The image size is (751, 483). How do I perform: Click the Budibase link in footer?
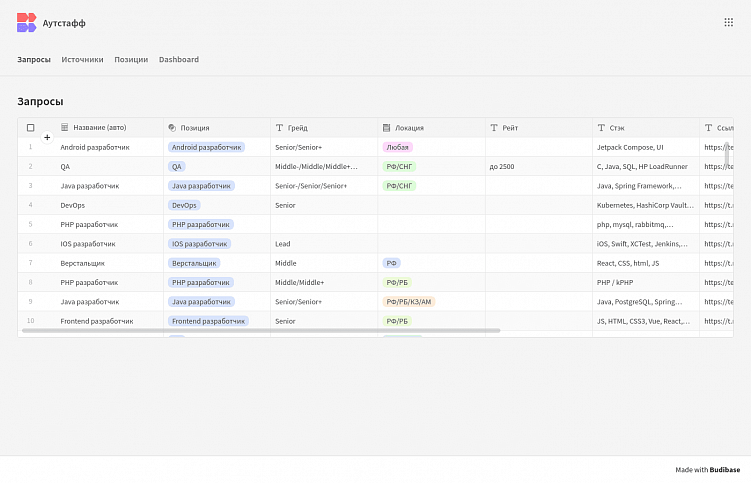click(725, 469)
